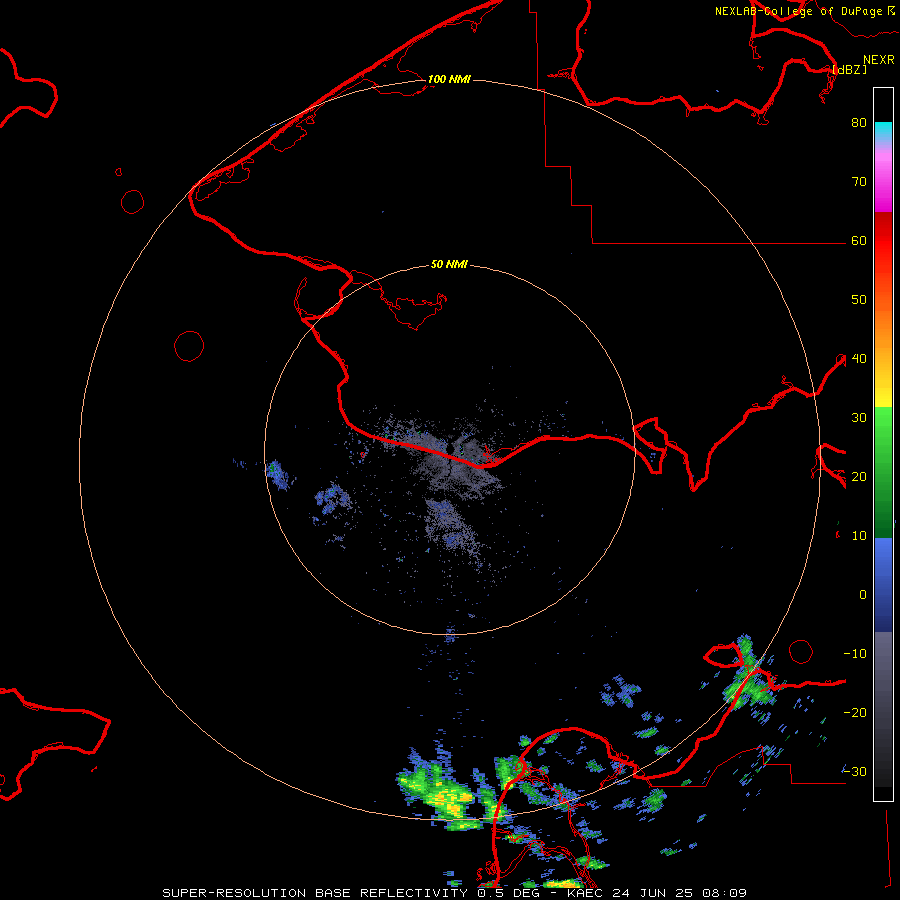Image resolution: width=900 pixels, height=900 pixels.
Task: Click the NEXR label near the legend
Action: coord(879,59)
